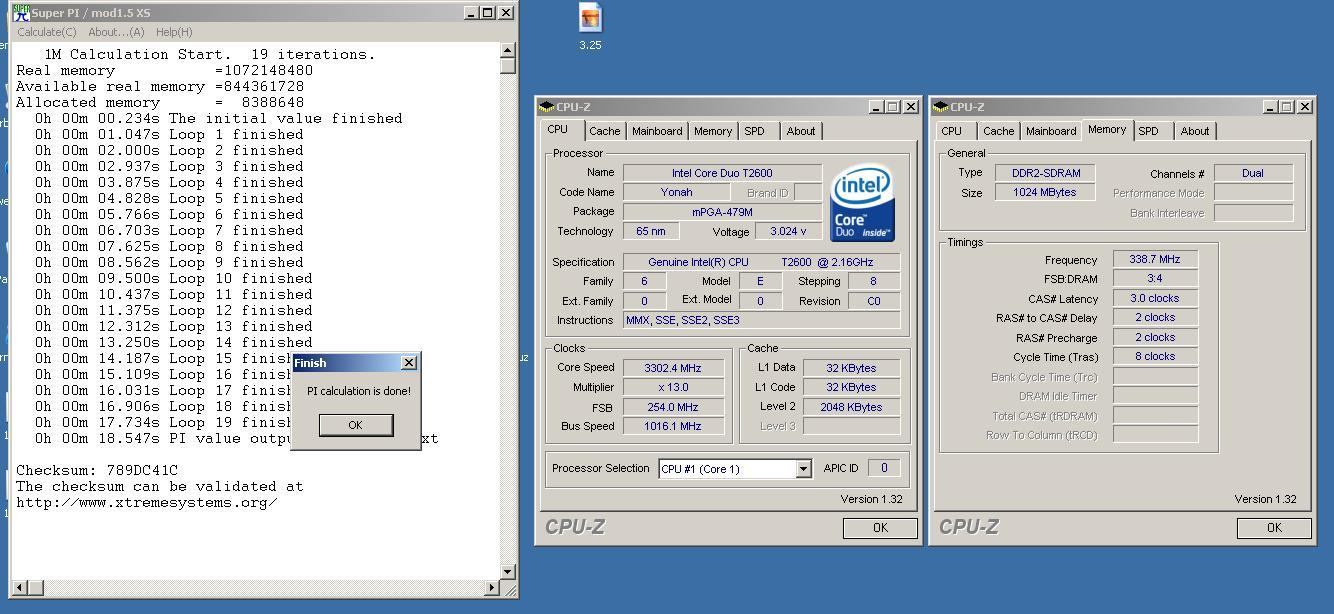Switch to Cache tab in right CPU-Z window

coord(998,131)
